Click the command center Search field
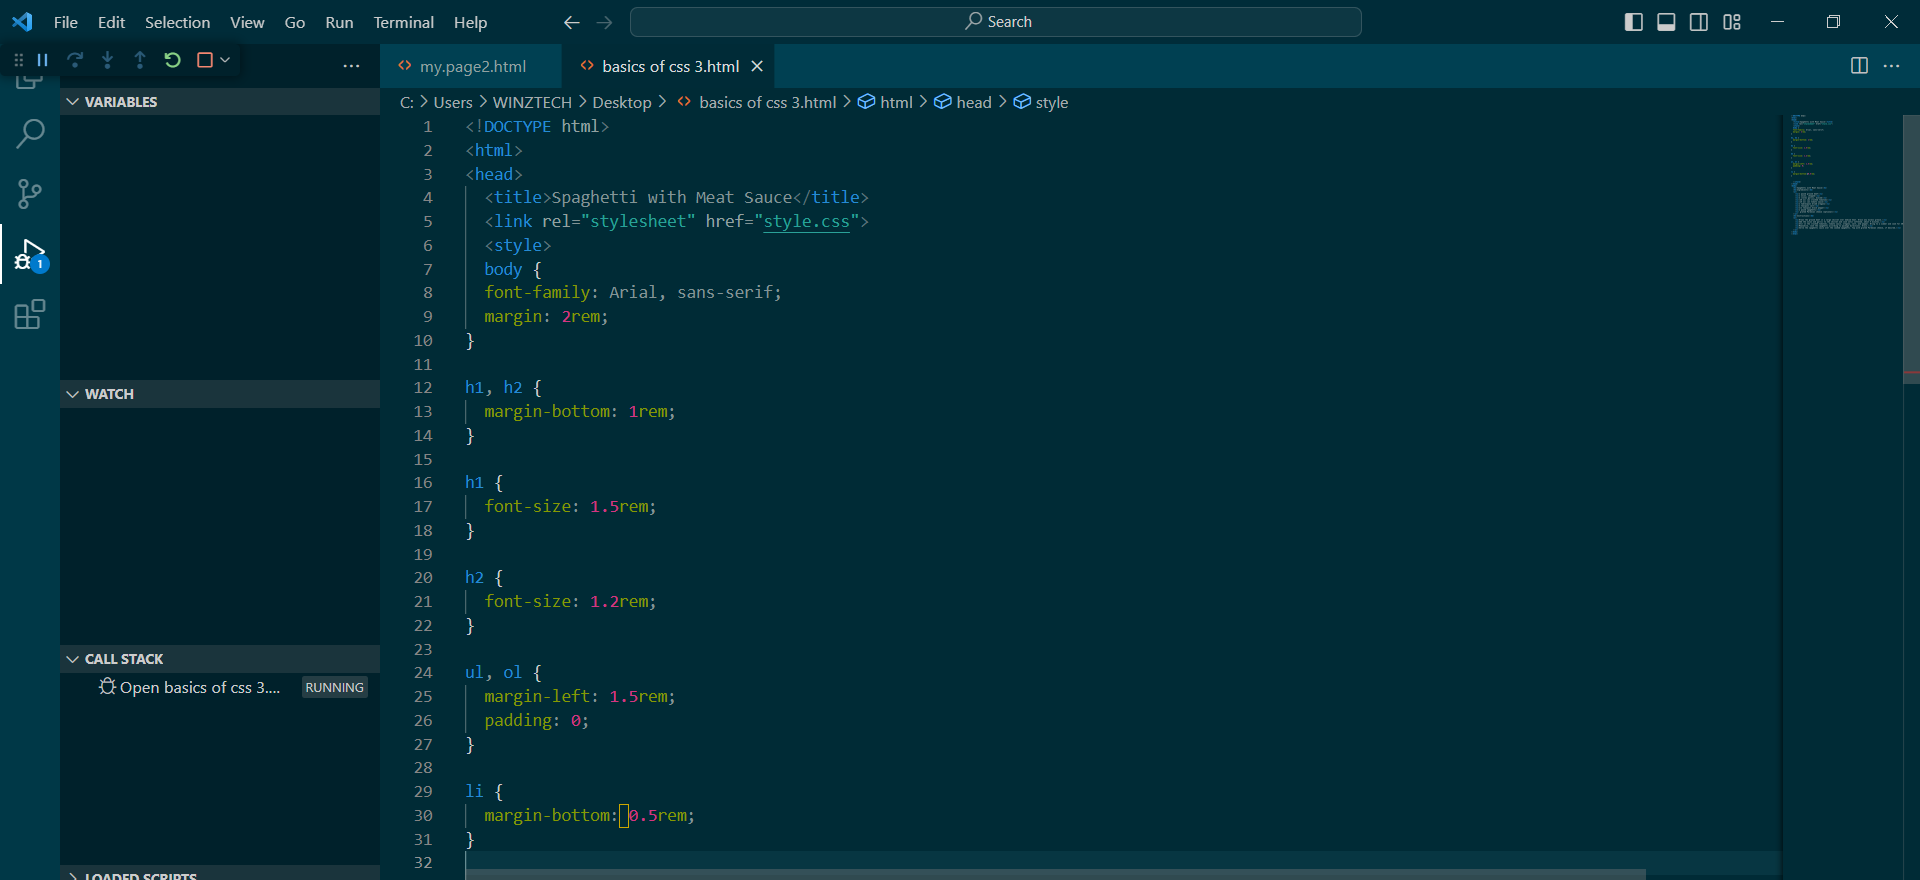Screen dimensions: 1920x880 (996, 22)
